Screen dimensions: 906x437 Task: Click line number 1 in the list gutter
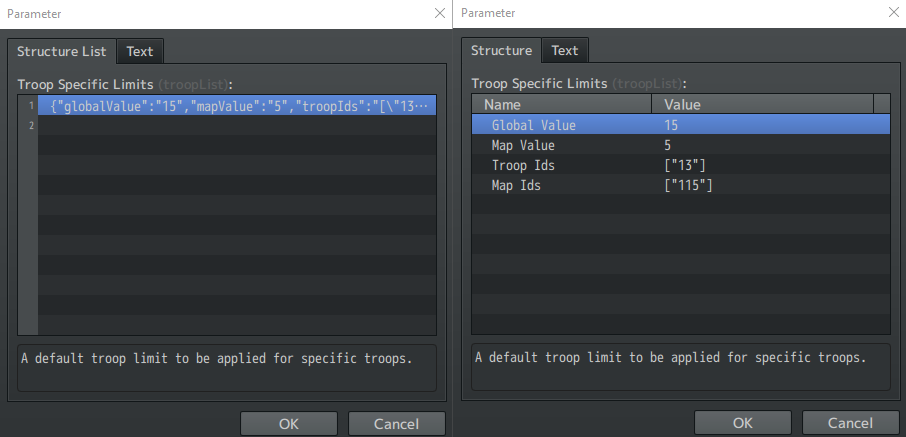(x=31, y=106)
